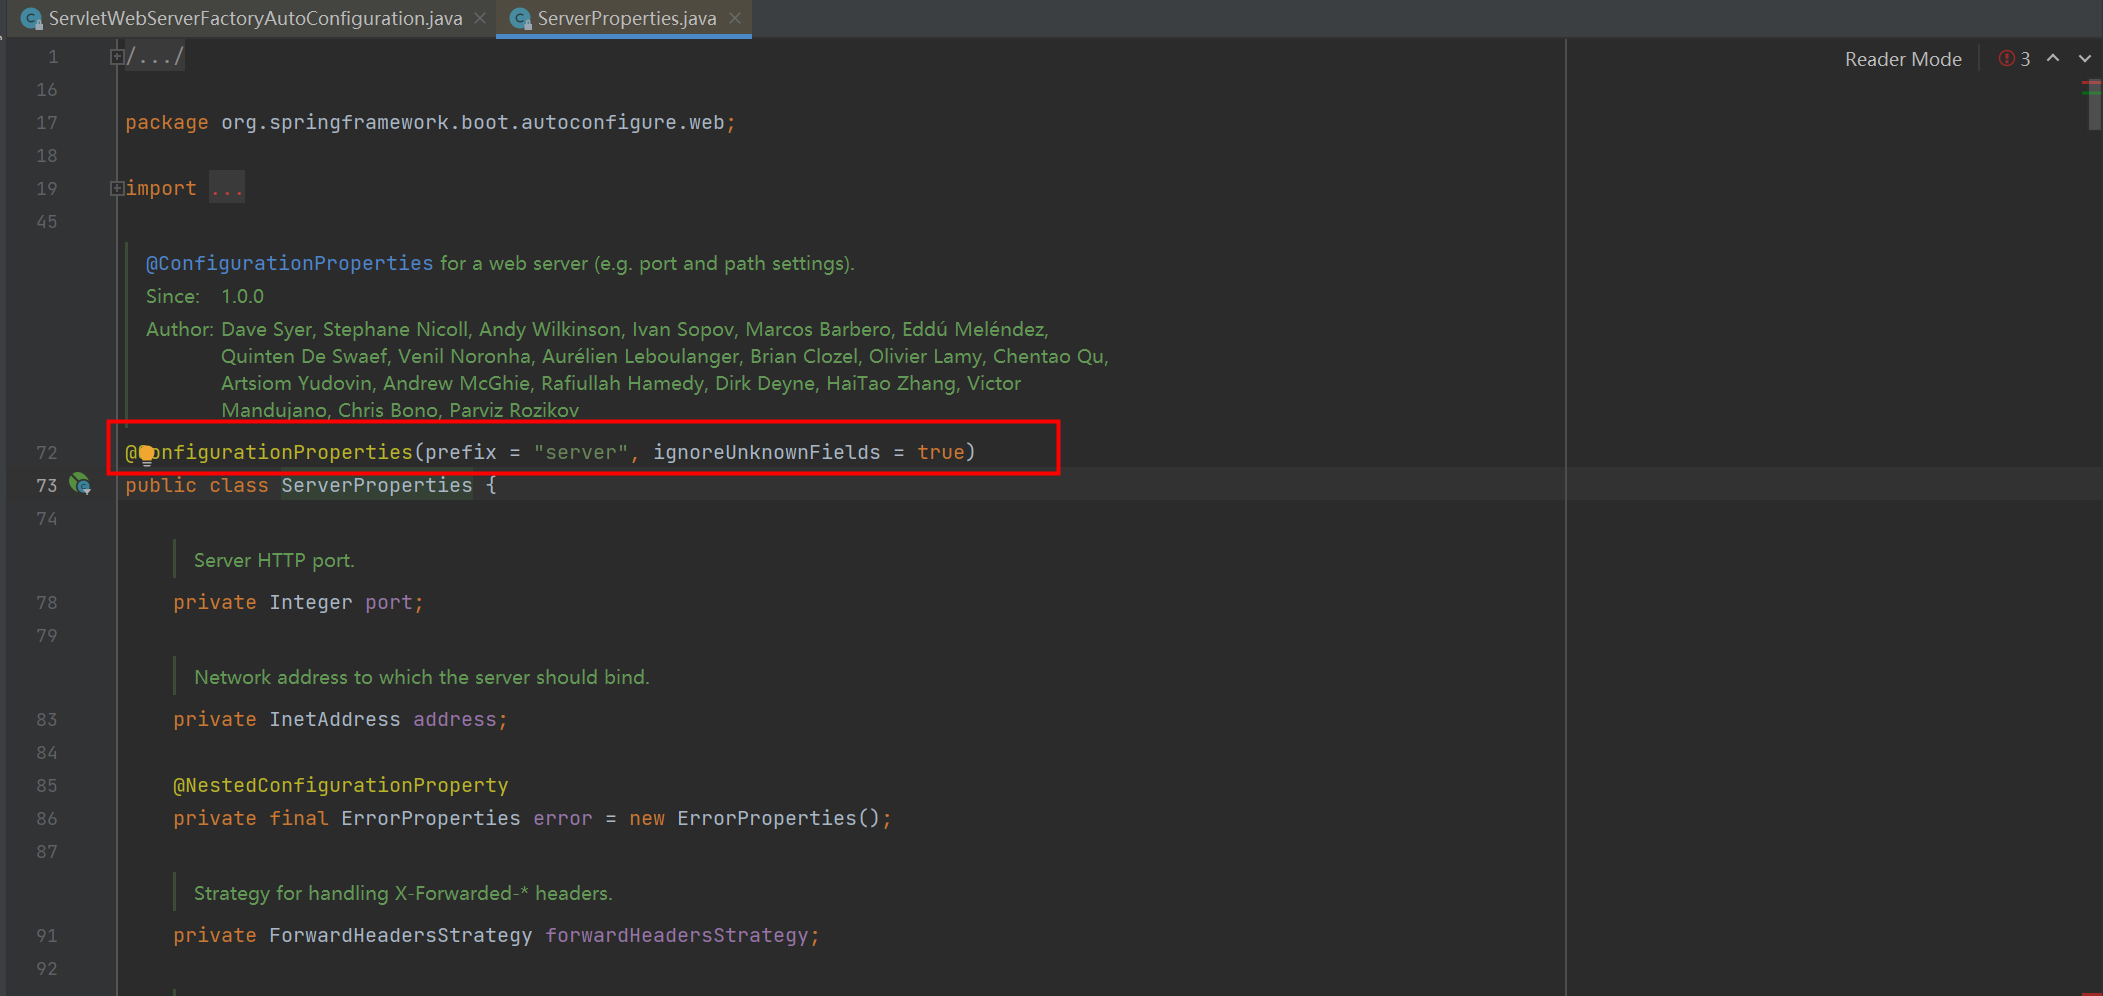
Task: Click the package name org.springframework.boot.autoconfigure.web
Action: [473, 122]
